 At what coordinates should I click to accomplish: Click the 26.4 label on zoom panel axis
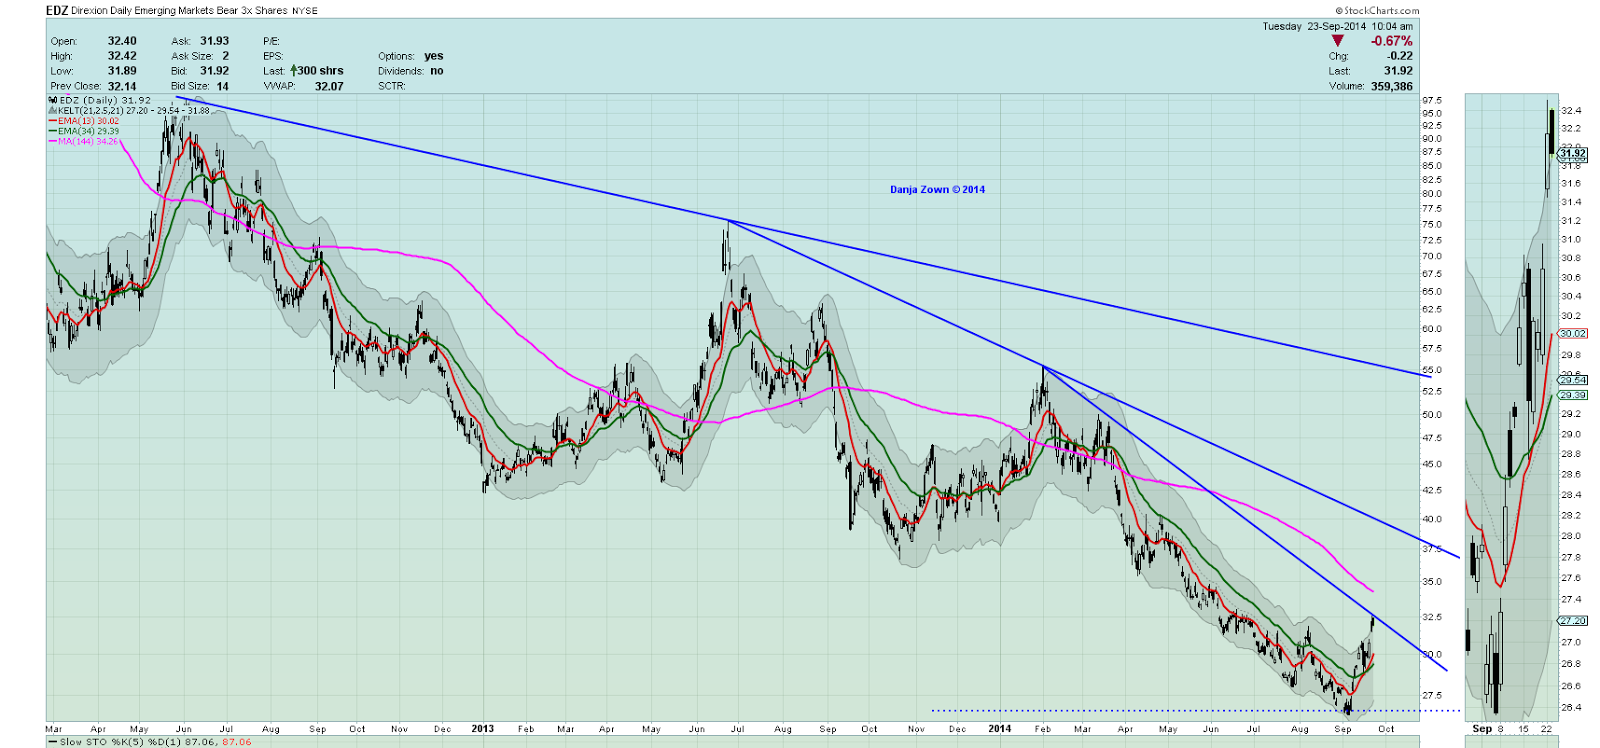click(x=1571, y=707)
